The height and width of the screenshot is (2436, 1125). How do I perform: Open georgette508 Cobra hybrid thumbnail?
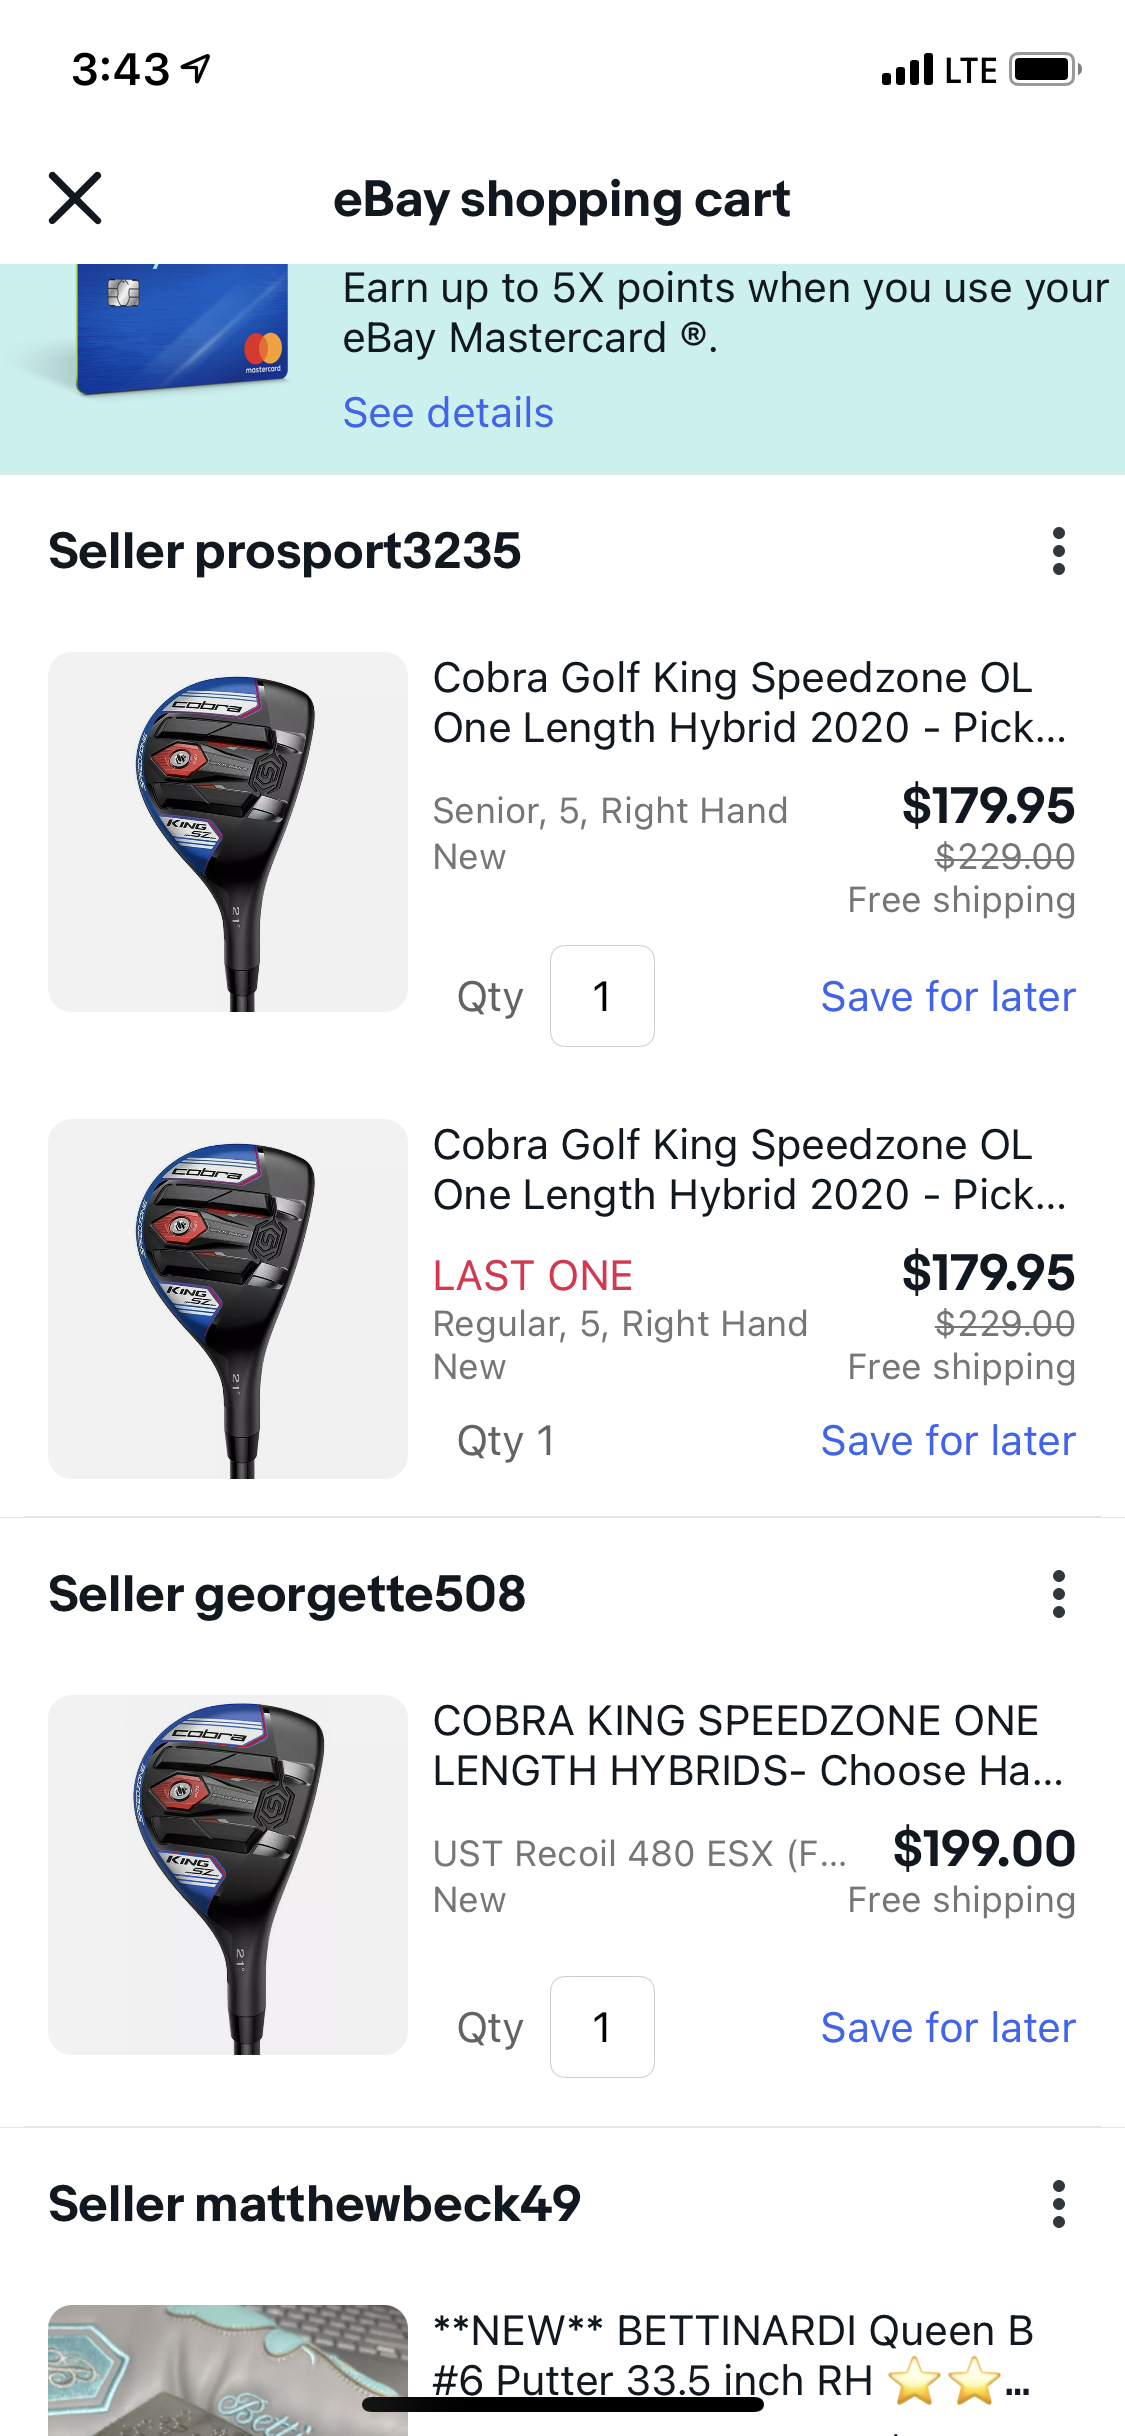tap(228, 1874)
